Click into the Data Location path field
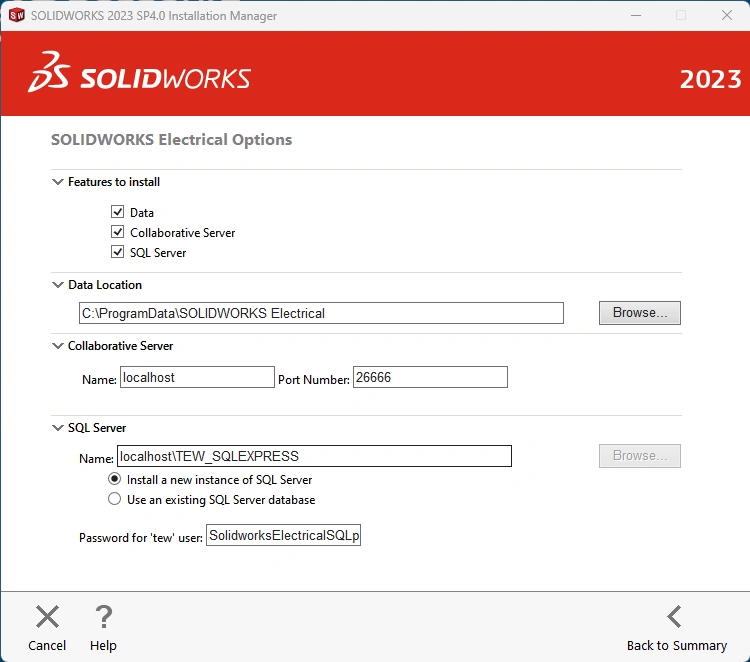 [321, 313]
